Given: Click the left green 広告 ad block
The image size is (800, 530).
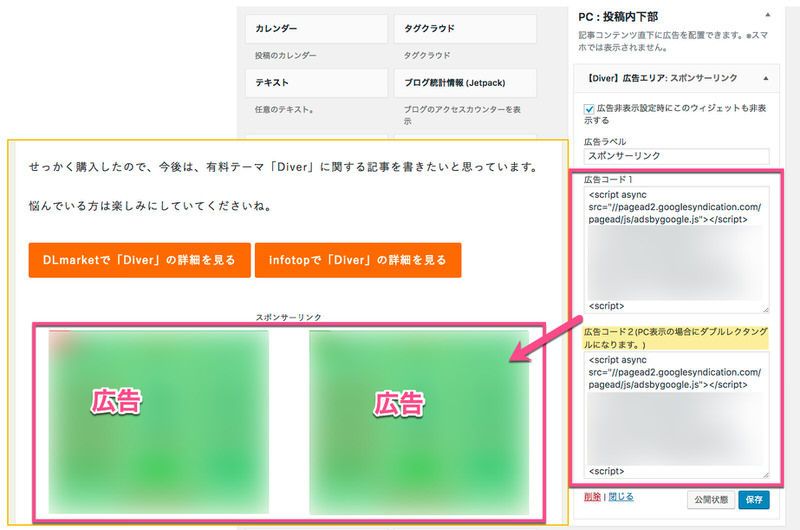Looking at the screenshot, I should point(158,421).
